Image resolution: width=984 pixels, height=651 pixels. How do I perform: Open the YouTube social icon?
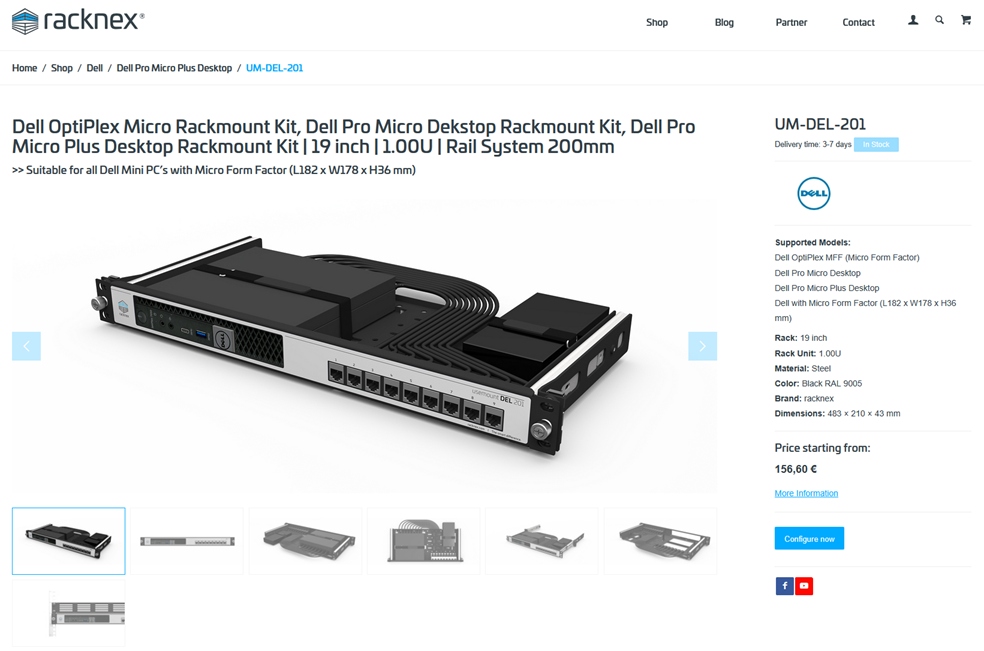(804, 586)
